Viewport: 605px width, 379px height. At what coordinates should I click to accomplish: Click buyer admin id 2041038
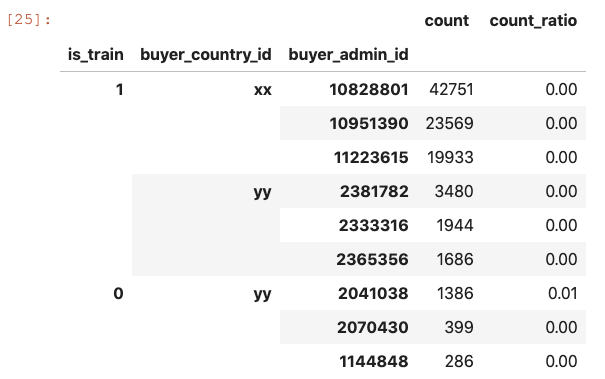tap(373, 294)
